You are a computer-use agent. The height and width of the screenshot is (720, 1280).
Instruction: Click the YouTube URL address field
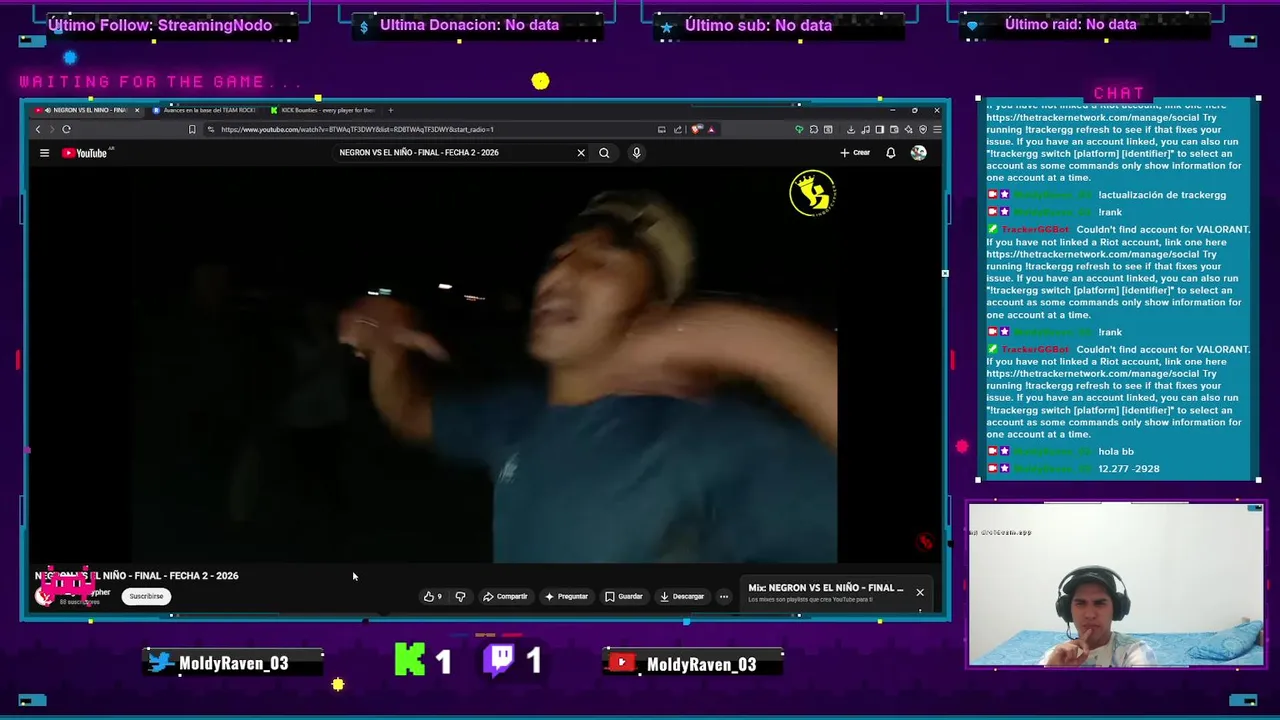pos(430,129)
